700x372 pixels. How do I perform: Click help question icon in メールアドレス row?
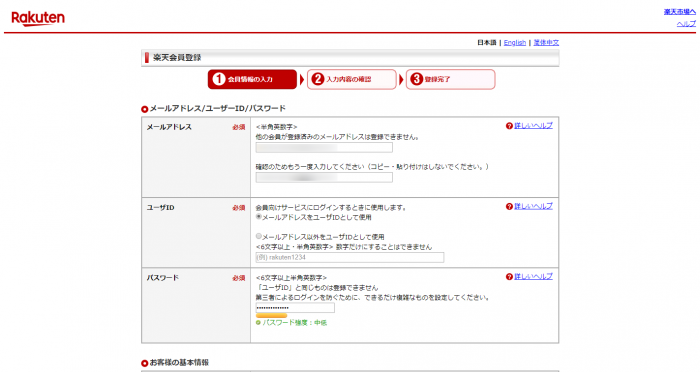point(509,126)
